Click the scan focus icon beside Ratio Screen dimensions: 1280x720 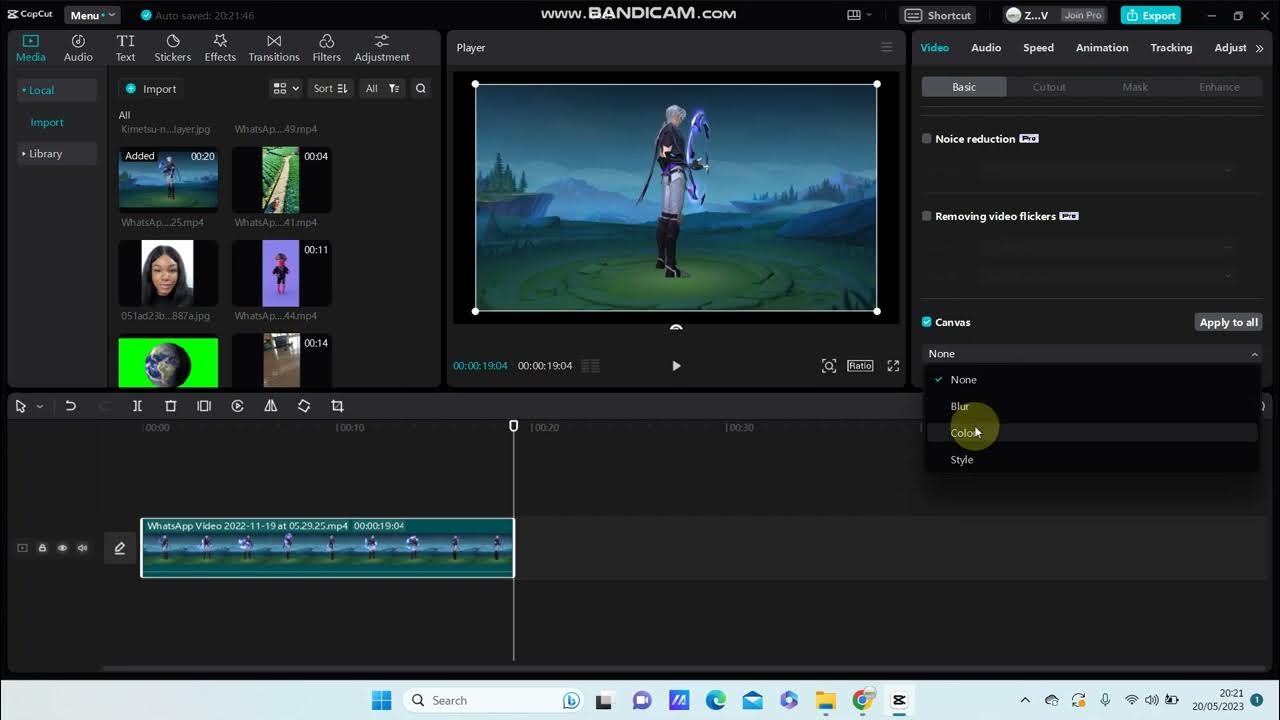(x=829, y=366)
